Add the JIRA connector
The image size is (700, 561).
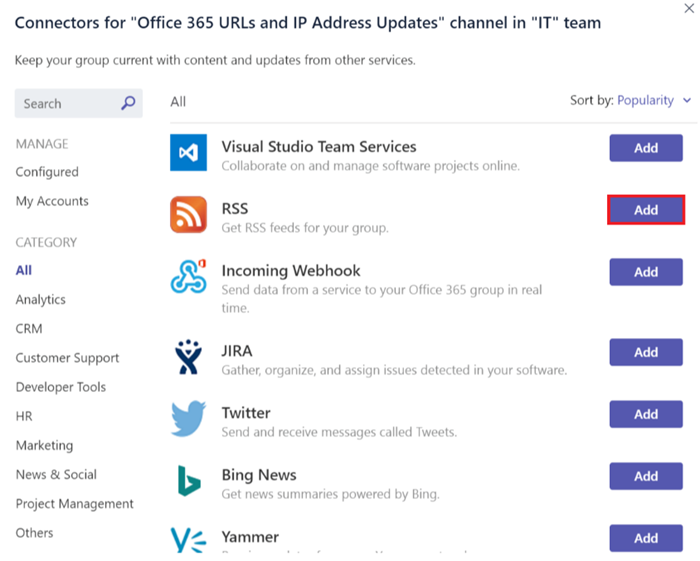coord(646,352)
